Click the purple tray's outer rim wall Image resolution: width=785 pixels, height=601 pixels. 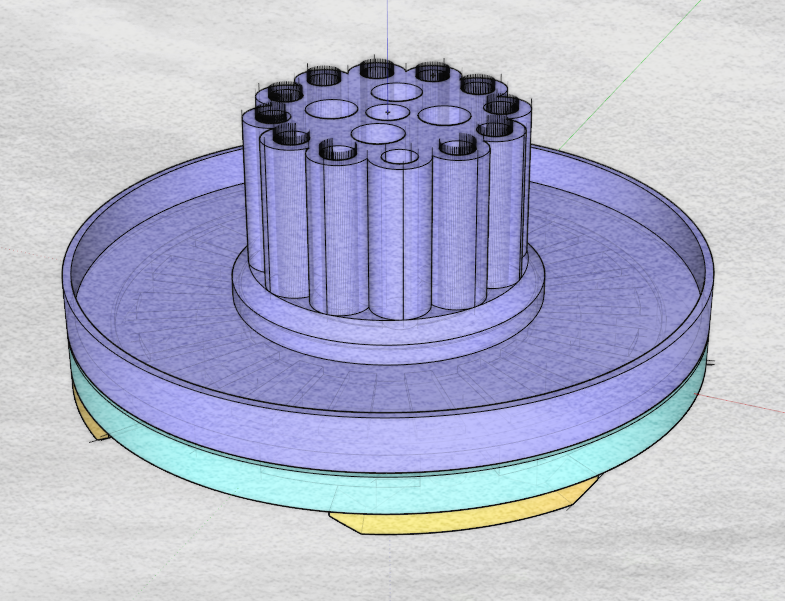click(x=390, y=441)
